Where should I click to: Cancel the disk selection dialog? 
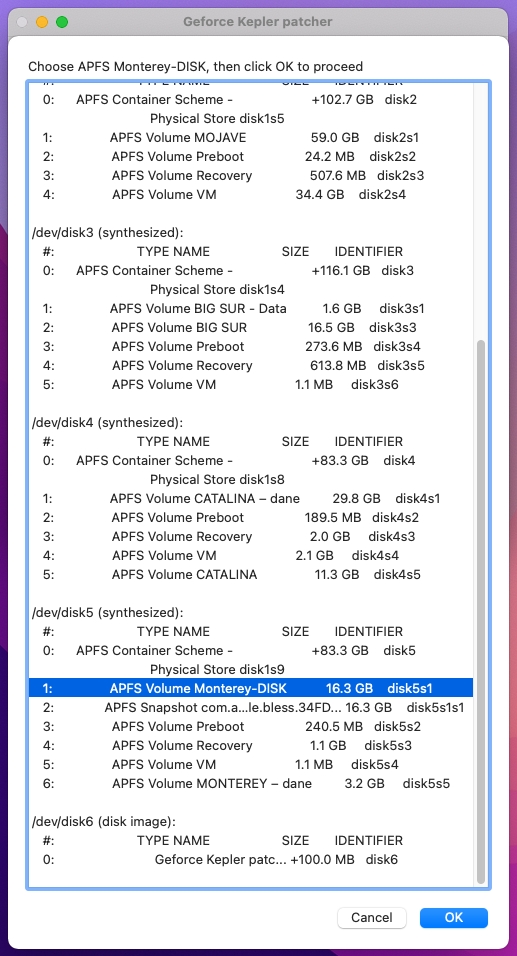(372, 917)
